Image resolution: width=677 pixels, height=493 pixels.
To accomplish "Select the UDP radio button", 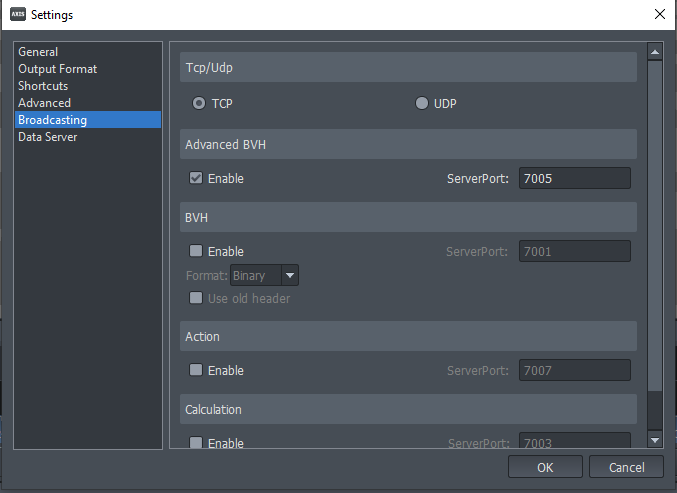I will tap(421, 103).
